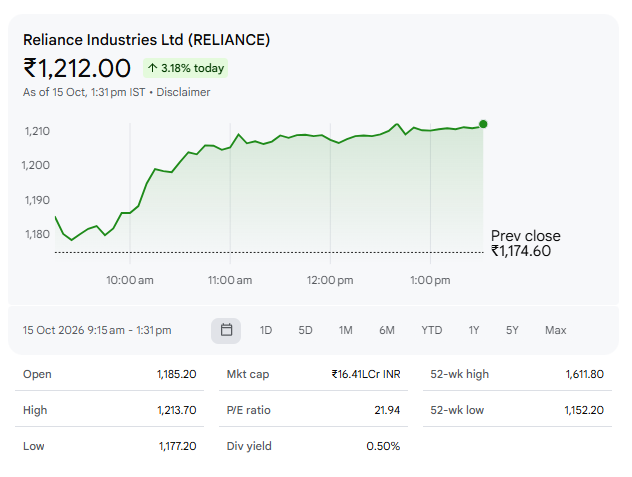Click the Prev close ₹1,174.60 label
Screen dimensions: 632x477
526,243
